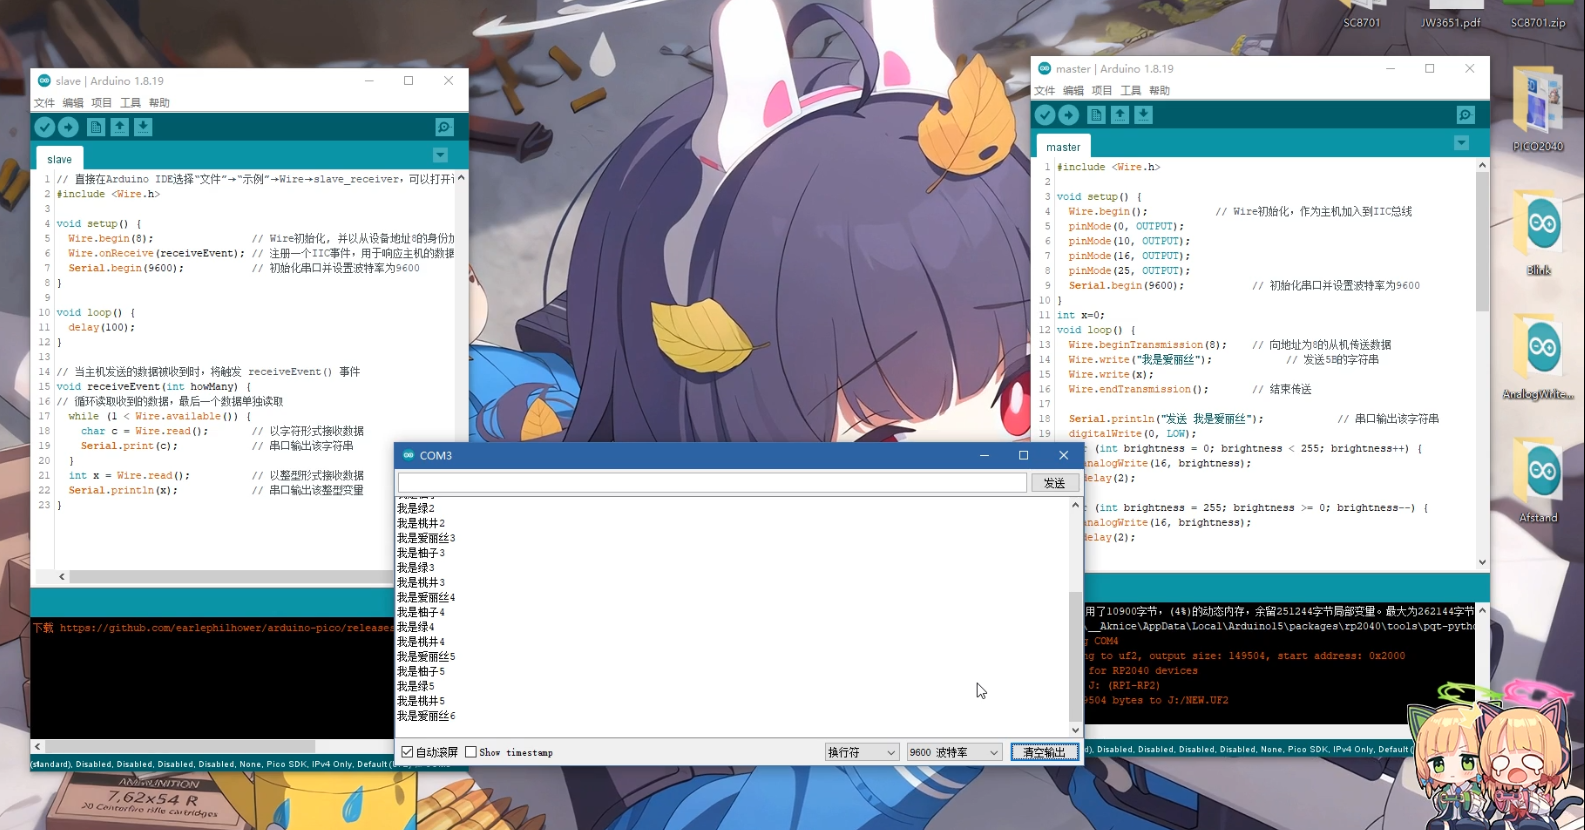Select the PICO2040 desktop folder
Image resolution: width=1585 pixels, height=830 pixels.
(1538, 108)
